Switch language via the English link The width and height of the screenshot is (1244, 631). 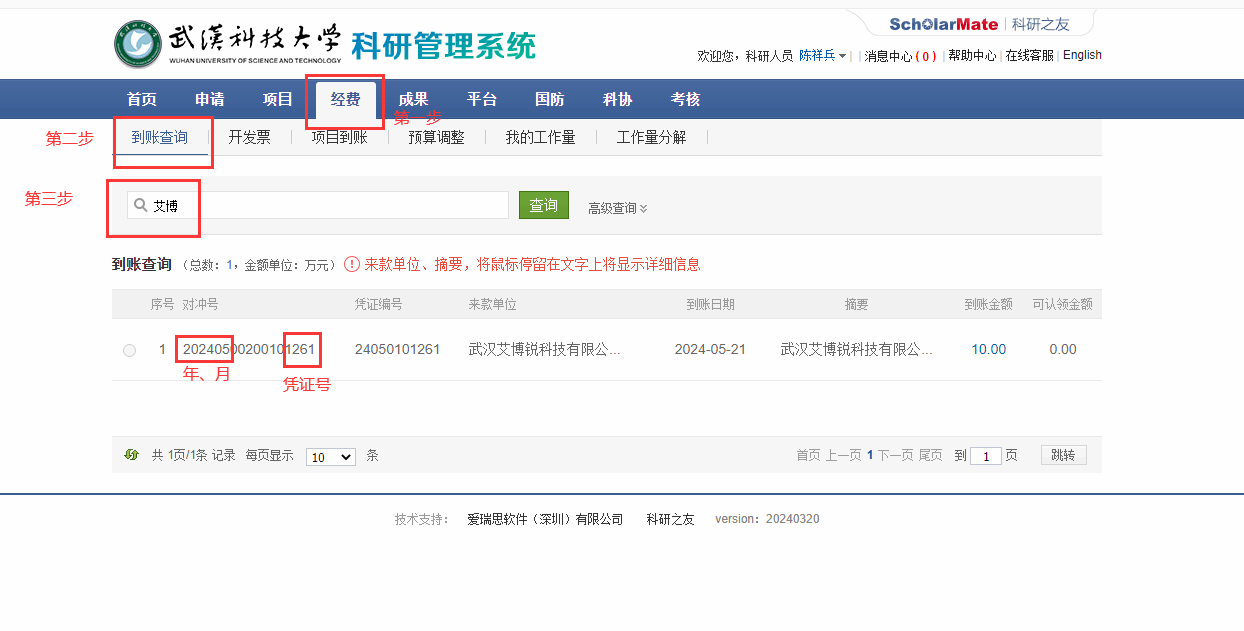coord(1082,55)
